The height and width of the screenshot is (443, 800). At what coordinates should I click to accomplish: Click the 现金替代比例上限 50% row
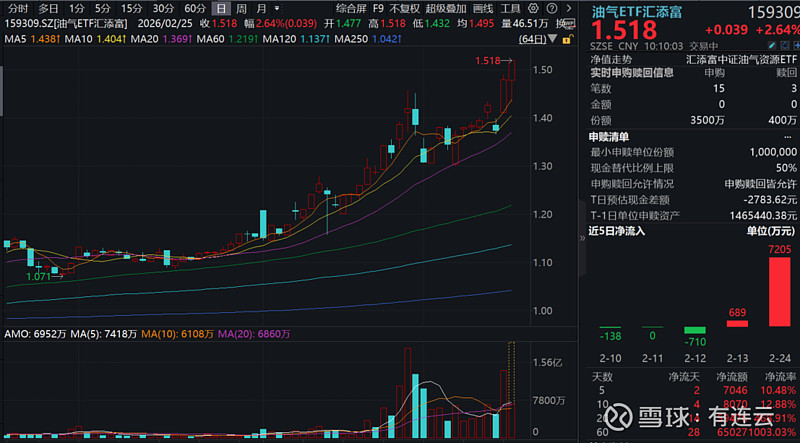(694, 168)
